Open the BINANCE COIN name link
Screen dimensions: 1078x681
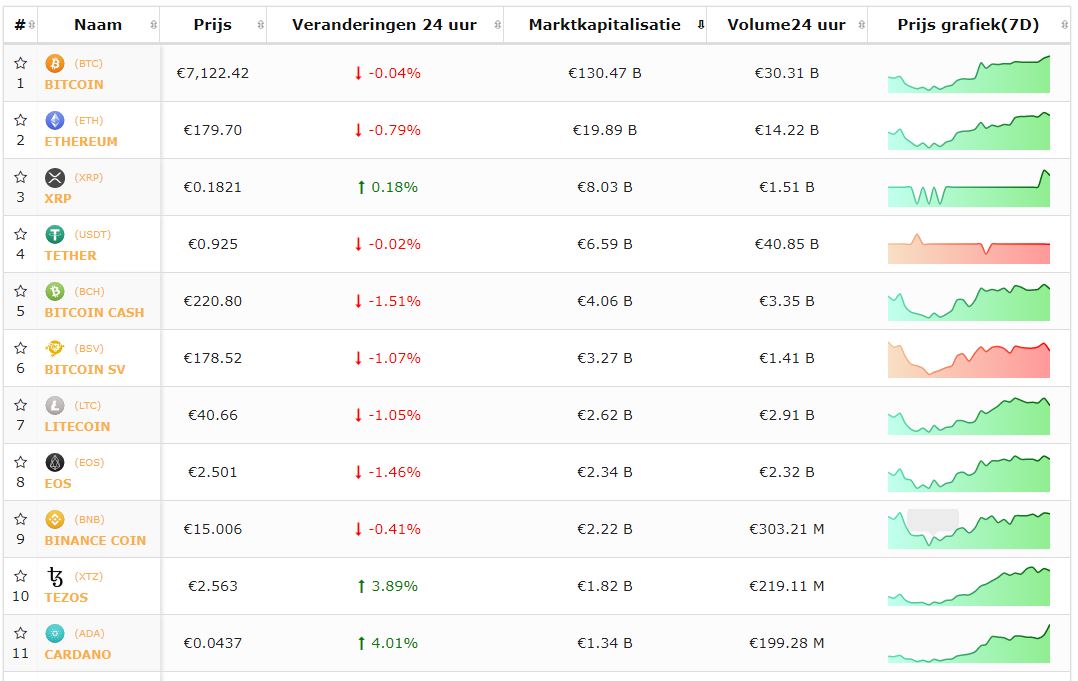tap(95, 541)
